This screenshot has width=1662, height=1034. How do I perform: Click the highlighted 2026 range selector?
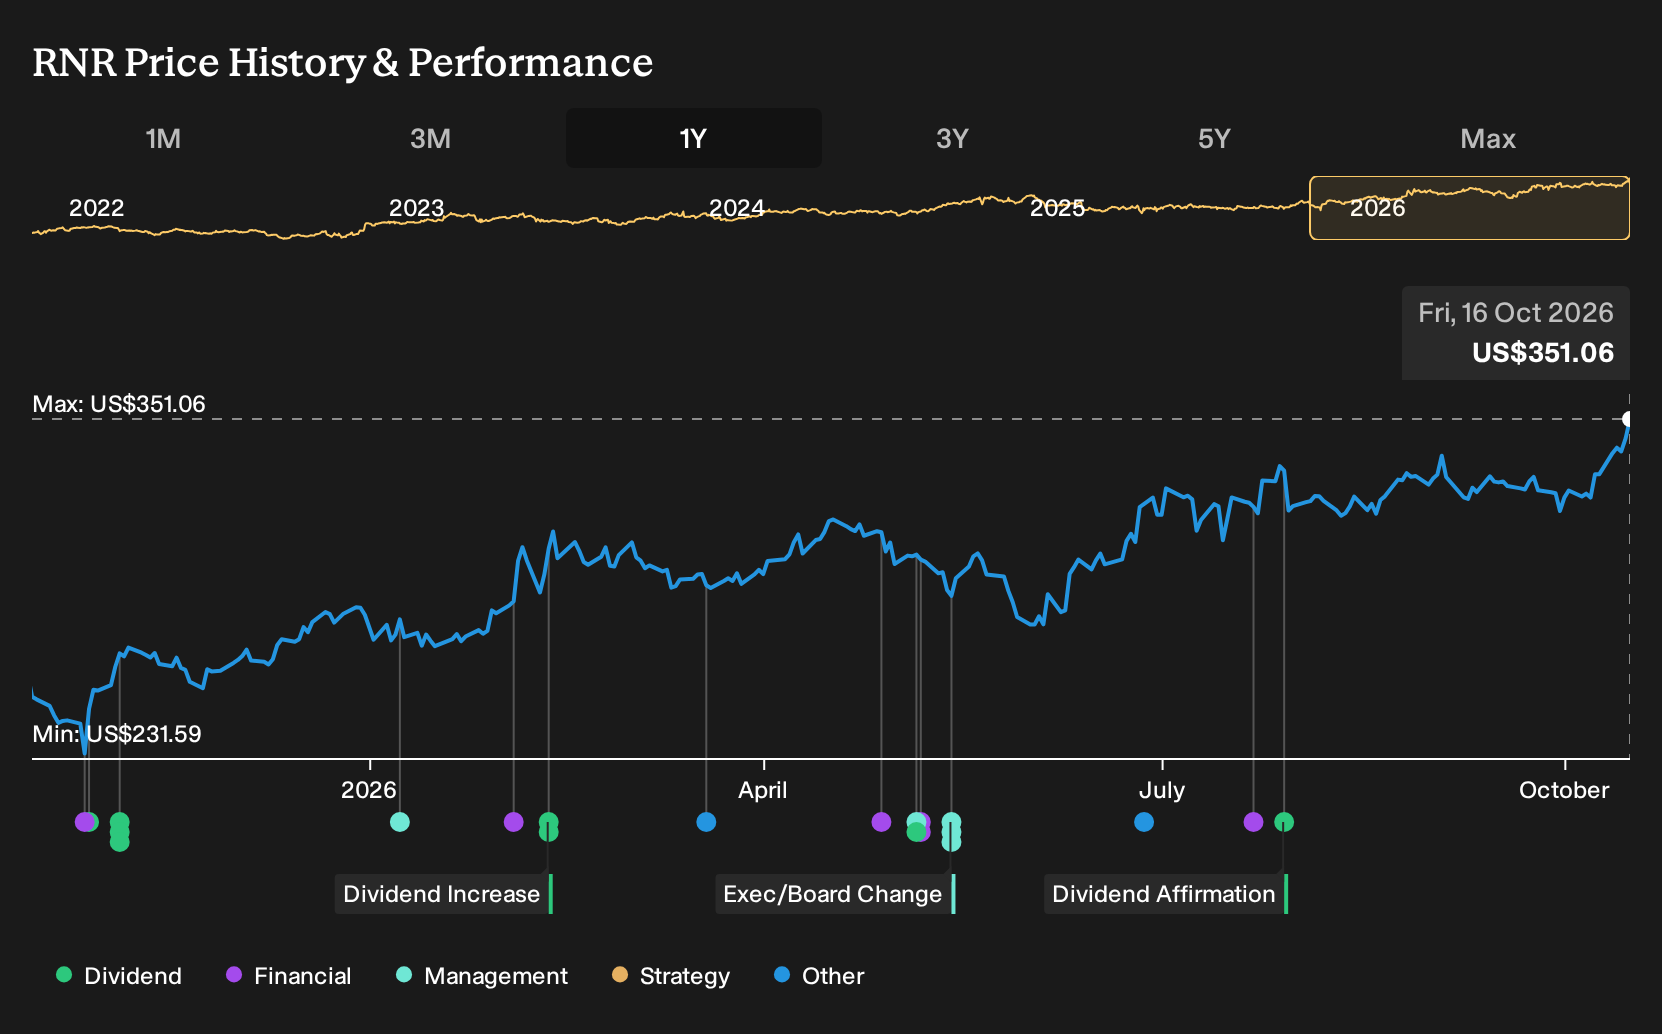pos(1469,208)
